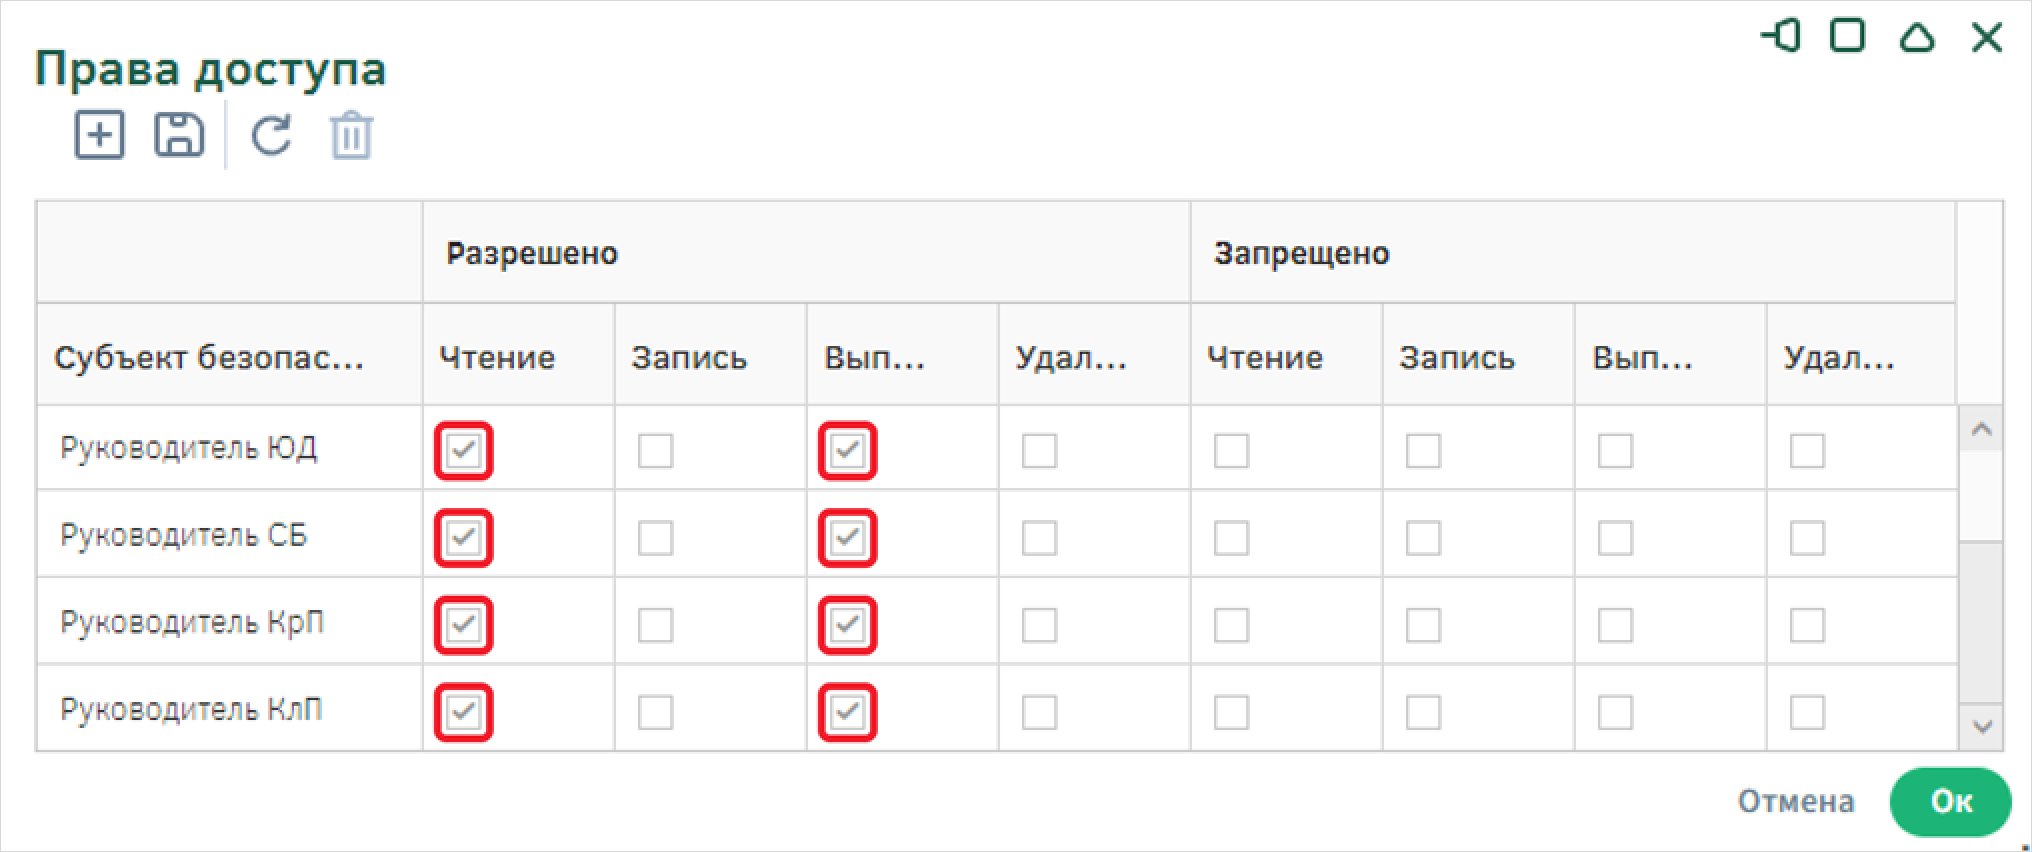Save access rights with the floppy disk icon

click(179, 135)
